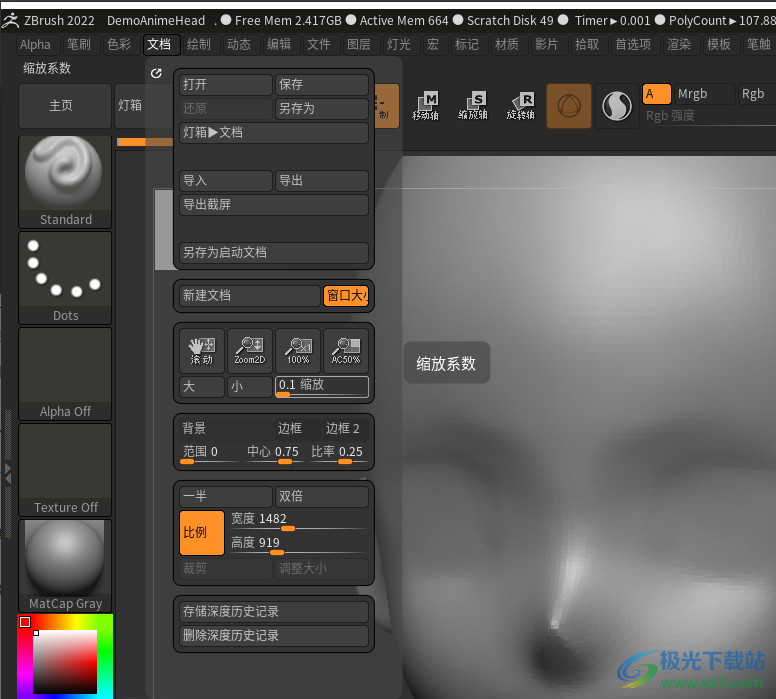Click 另存为启动文档 button
The width and height of the screenshot is (776, 699).
coord(274,252)
